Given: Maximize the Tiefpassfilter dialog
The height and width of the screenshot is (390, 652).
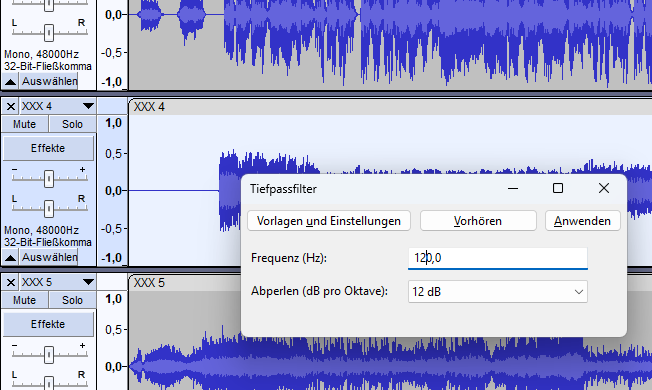Looking at the screenshot, I should (x=558, y=188).
